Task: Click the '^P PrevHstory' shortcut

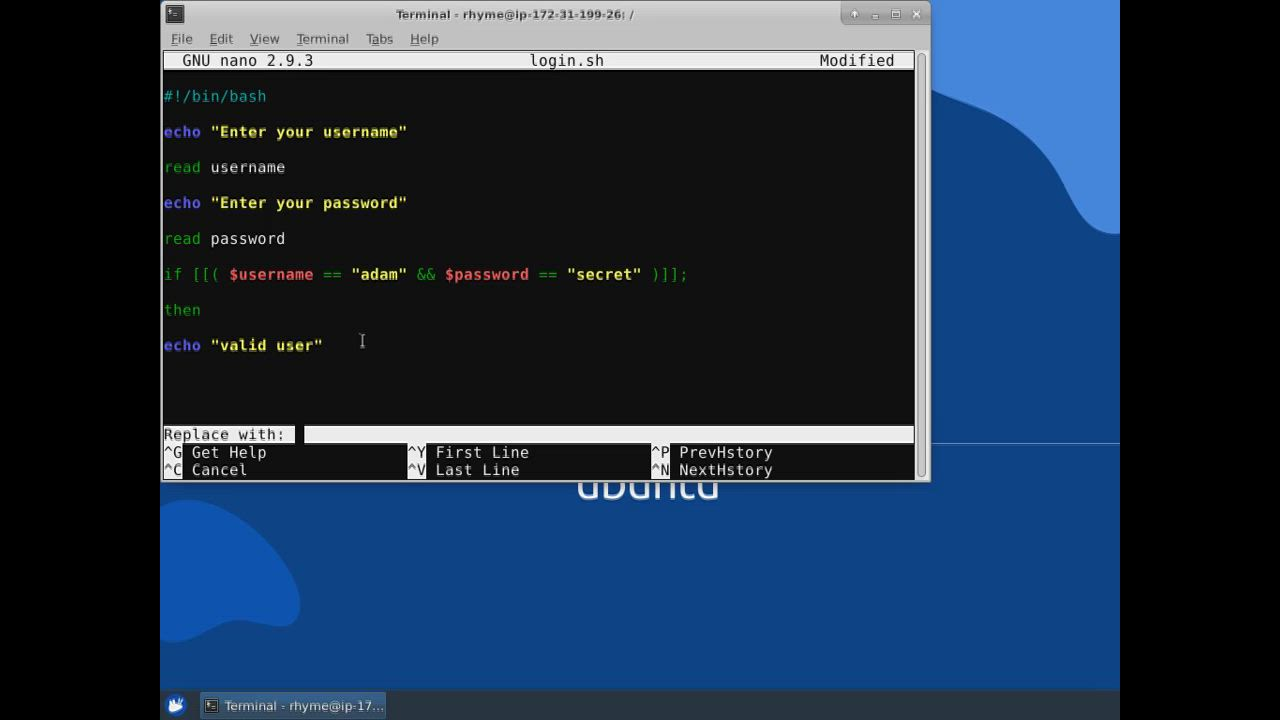Action: point(712,452)
